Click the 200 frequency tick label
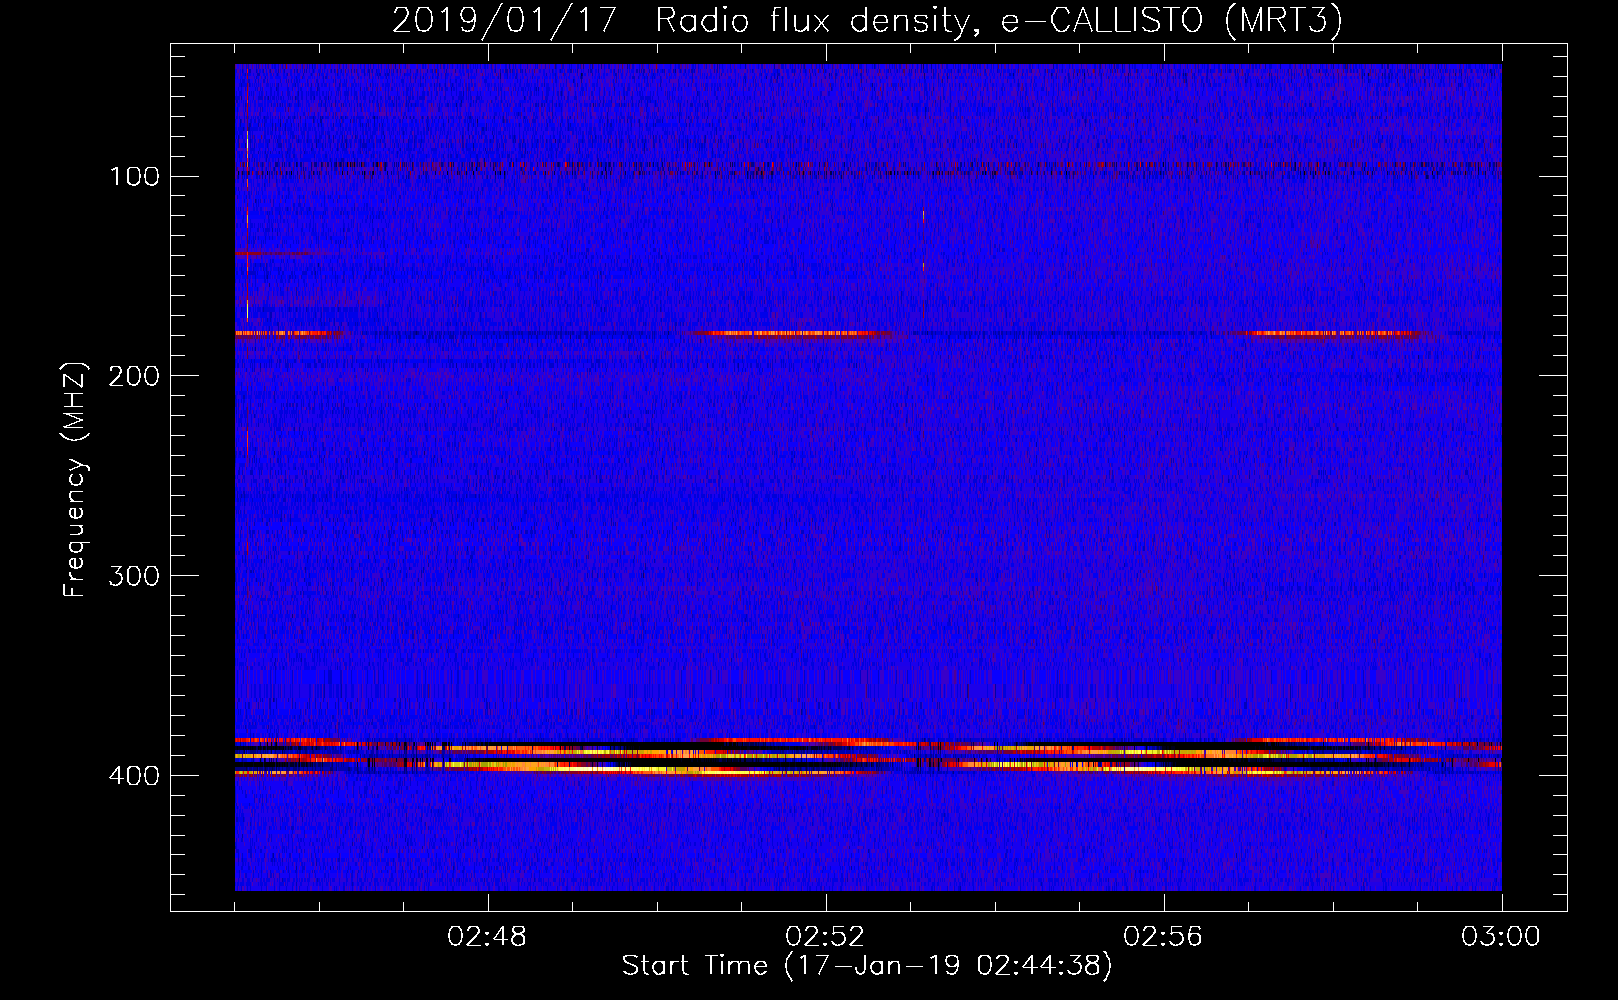1618x1000 pixels. pos(135,376)
